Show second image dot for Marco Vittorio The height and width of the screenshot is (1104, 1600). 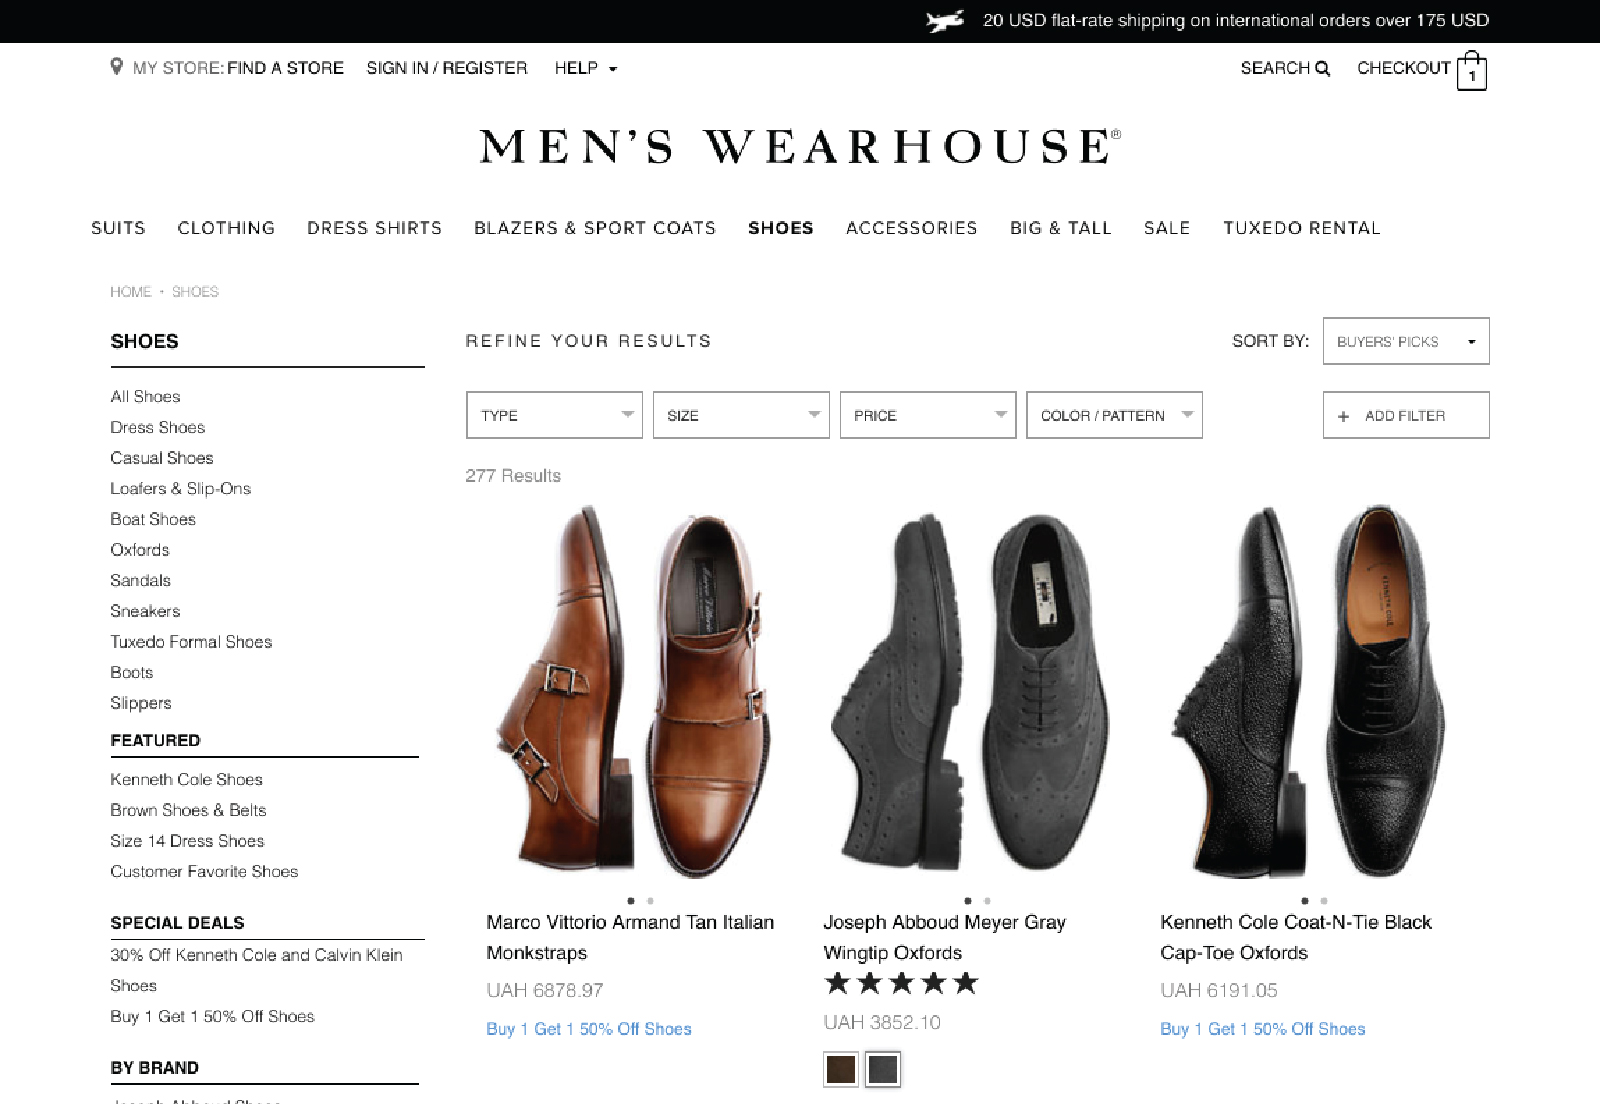point(651,901)
